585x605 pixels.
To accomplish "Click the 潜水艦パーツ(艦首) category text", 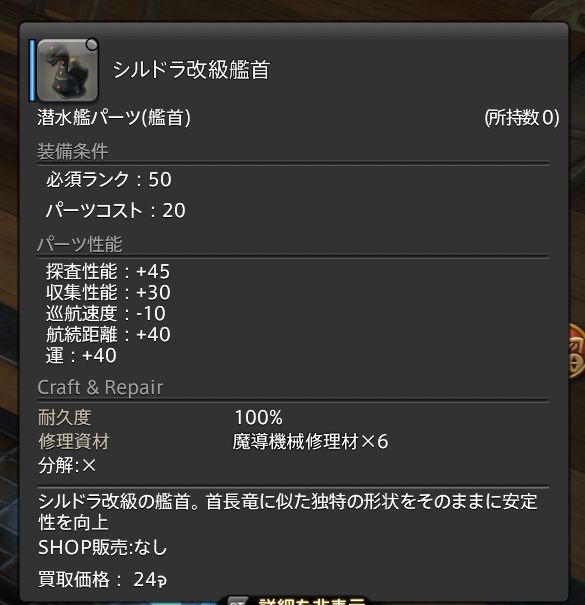I will click(114, 117).
